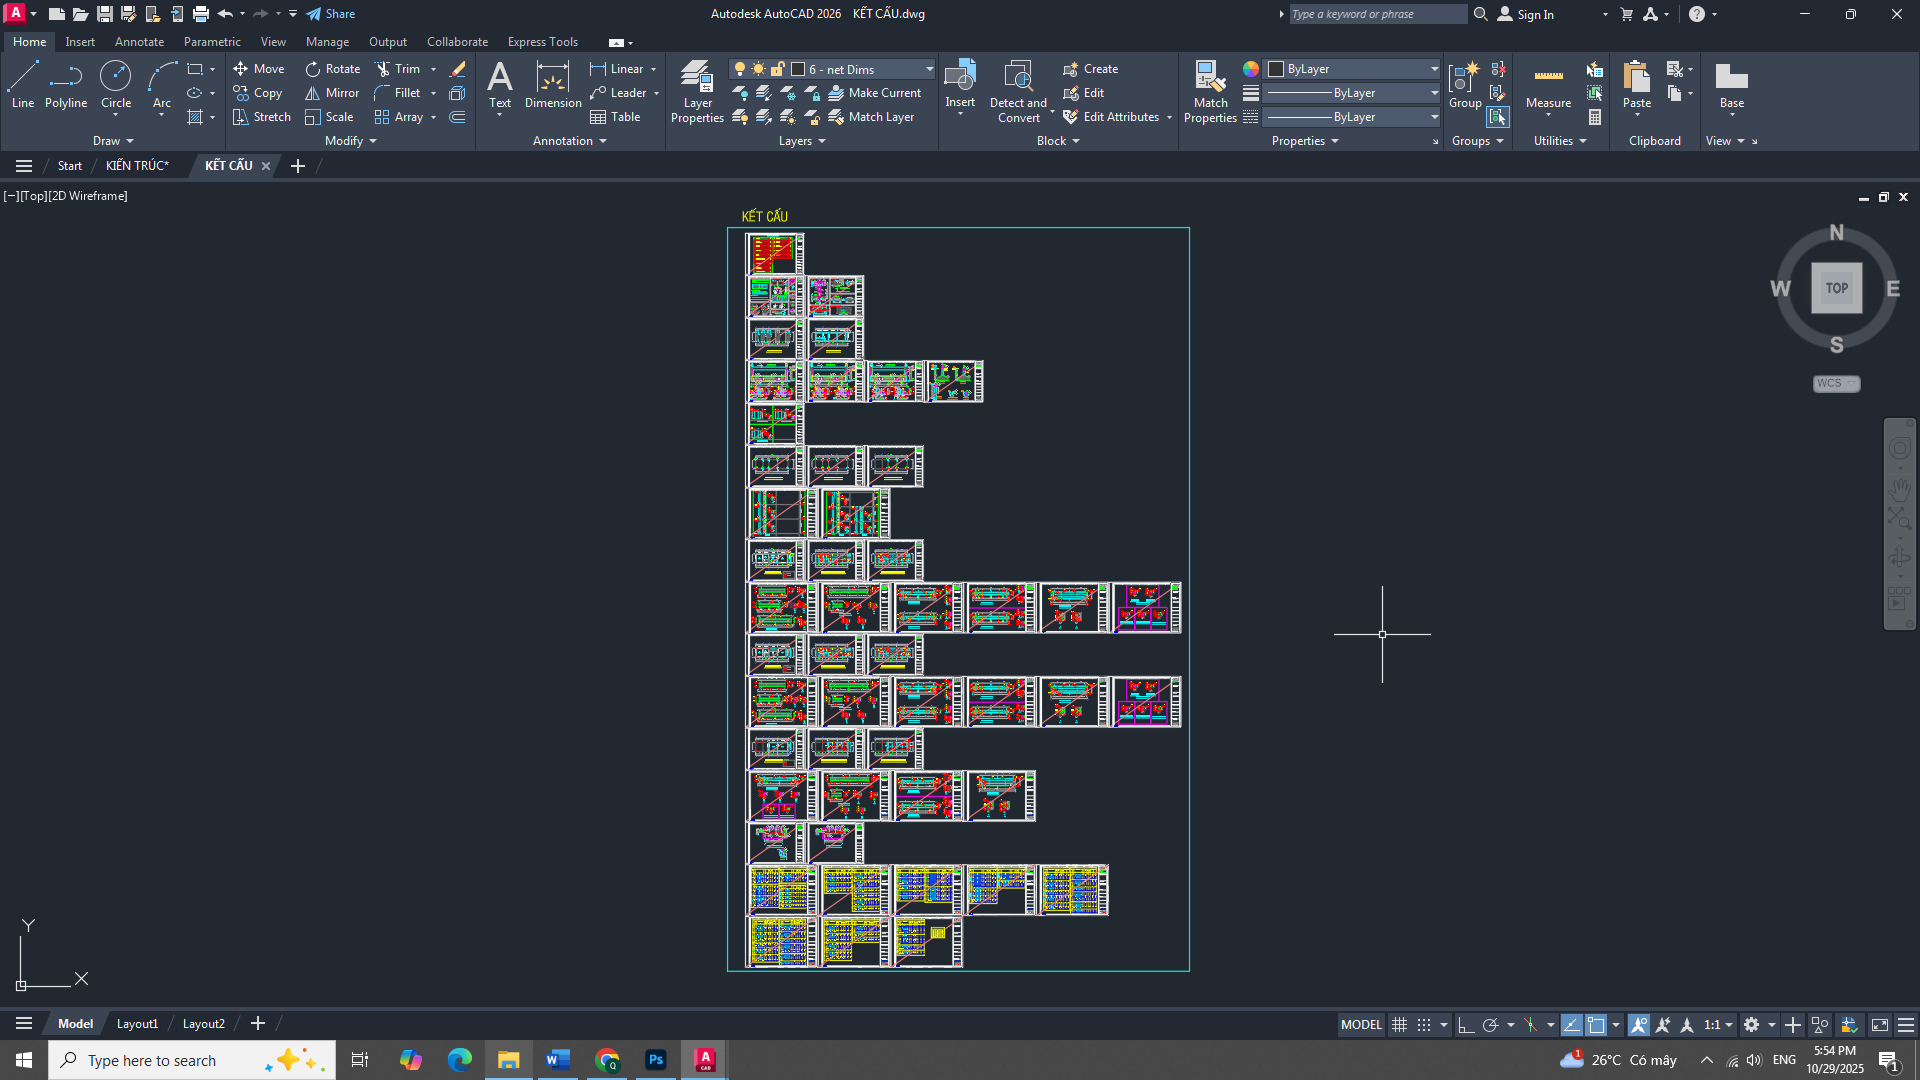Click the Mirror tool icon

313,93
